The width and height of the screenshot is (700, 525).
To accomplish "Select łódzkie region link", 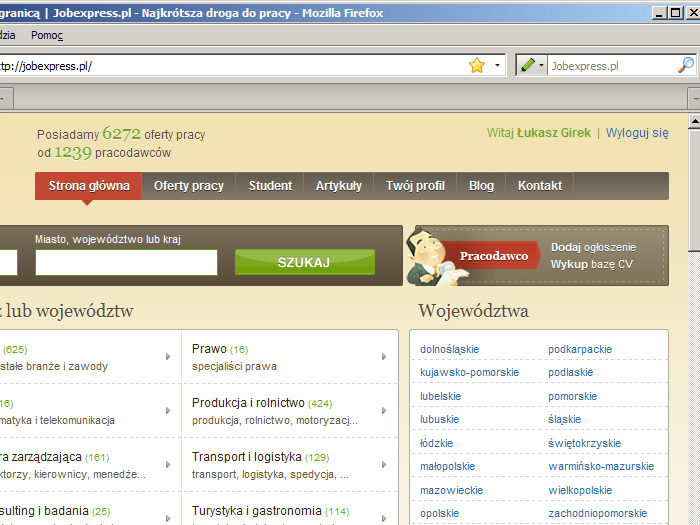I will click(436, 443).
